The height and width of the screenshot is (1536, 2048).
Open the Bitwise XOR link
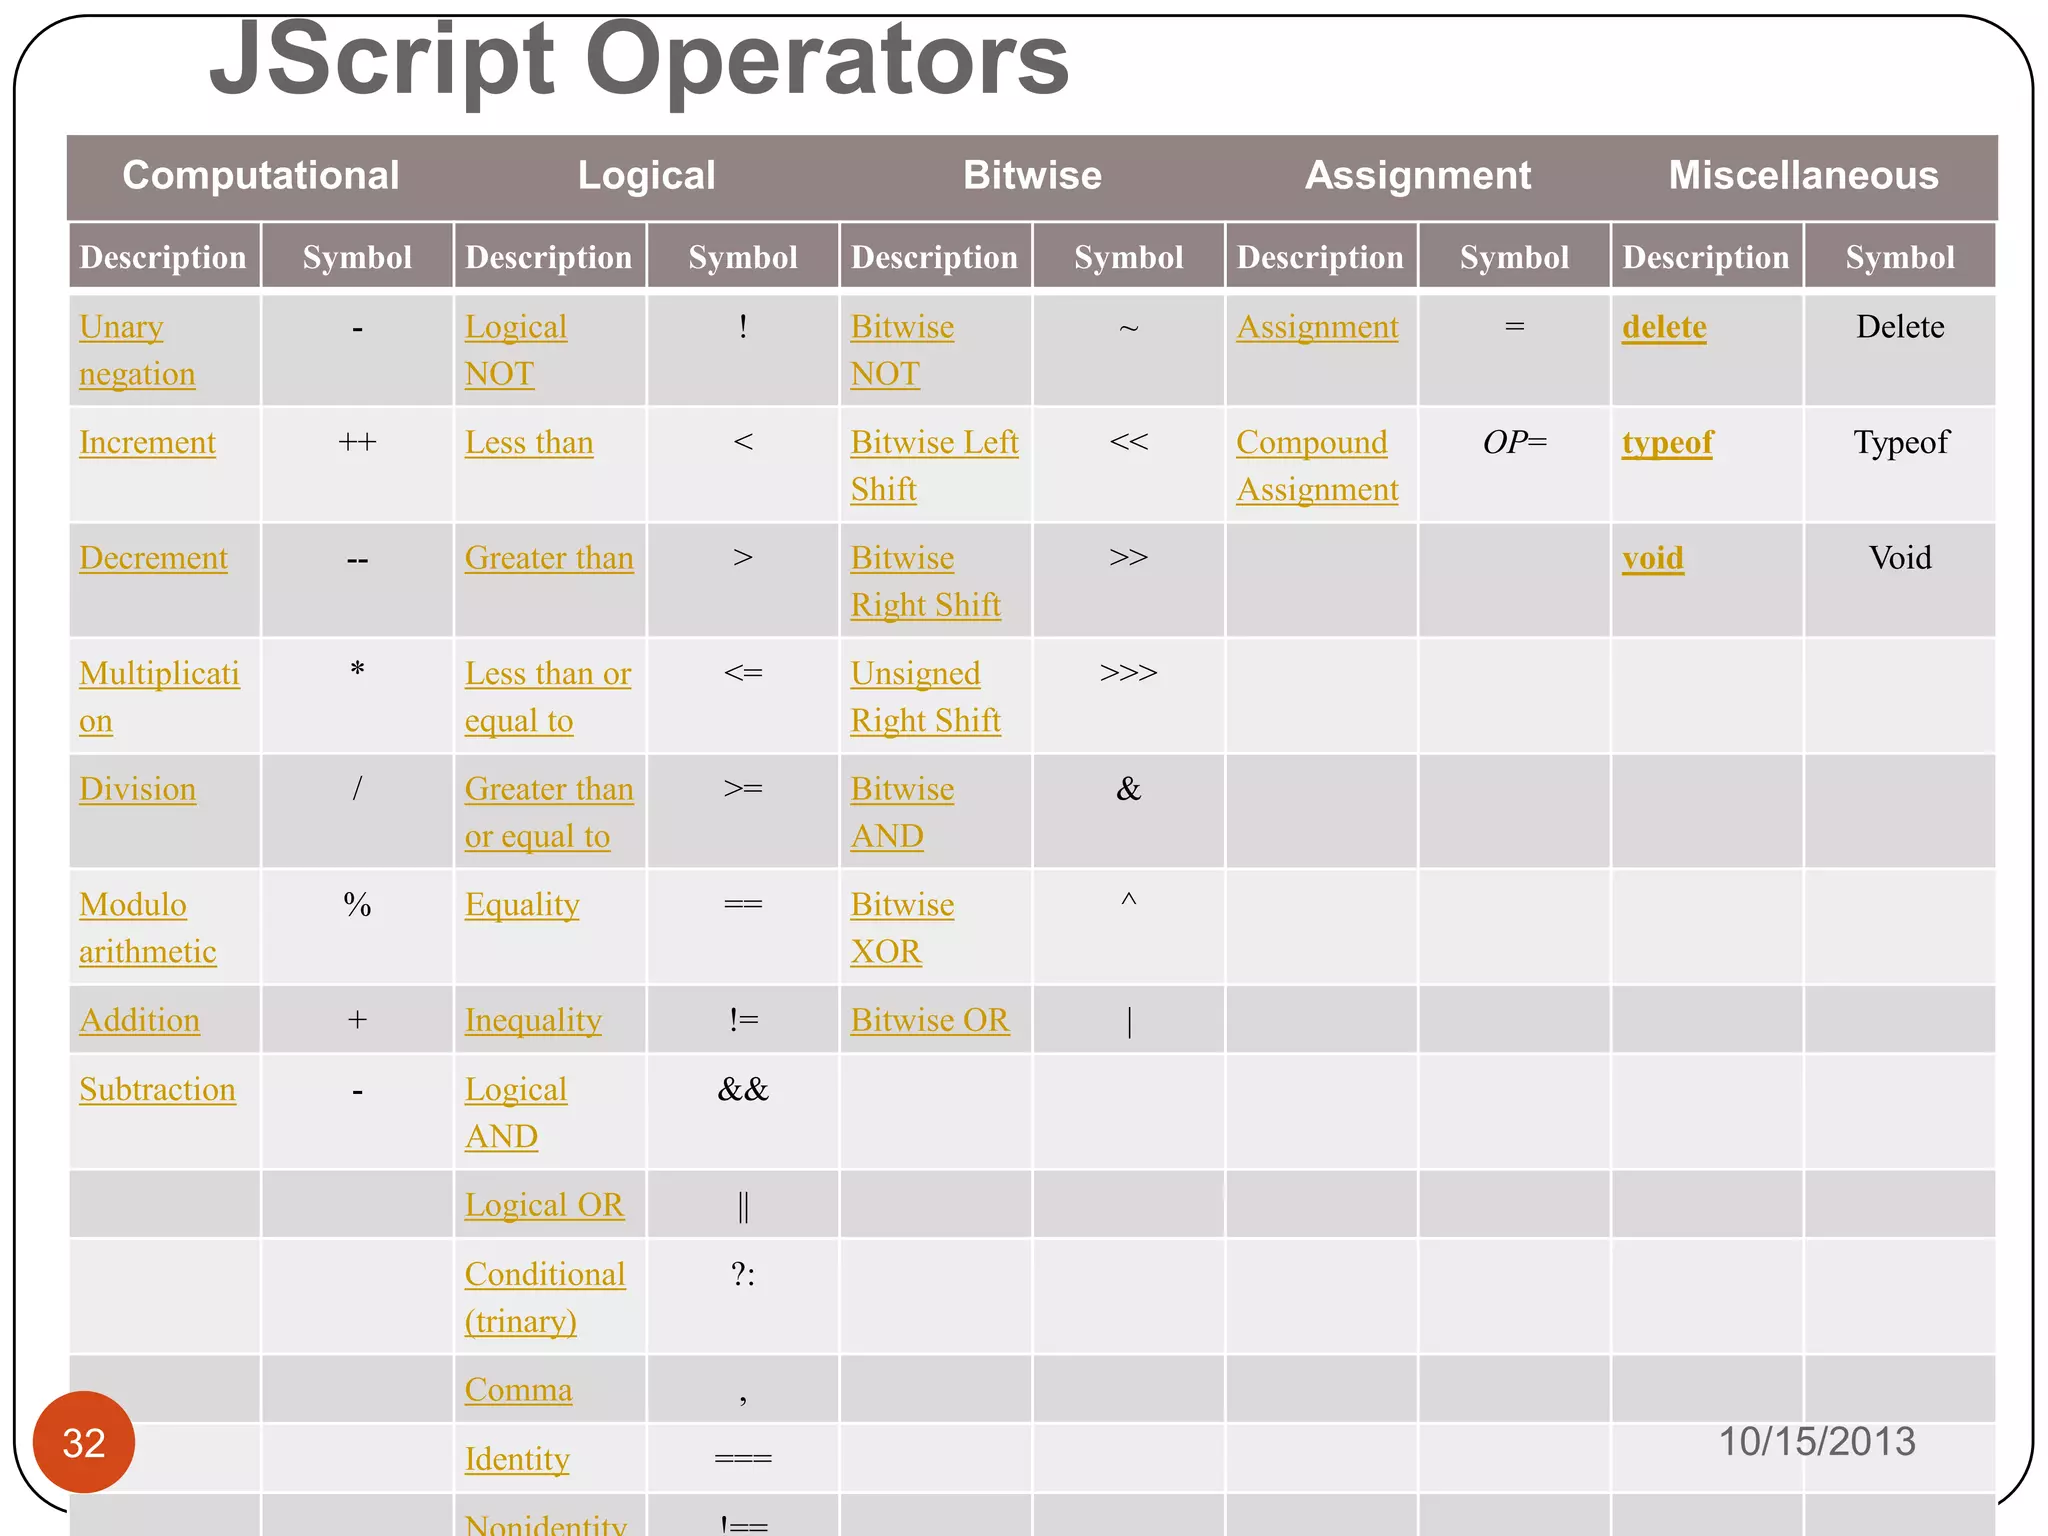coord(902,927)
